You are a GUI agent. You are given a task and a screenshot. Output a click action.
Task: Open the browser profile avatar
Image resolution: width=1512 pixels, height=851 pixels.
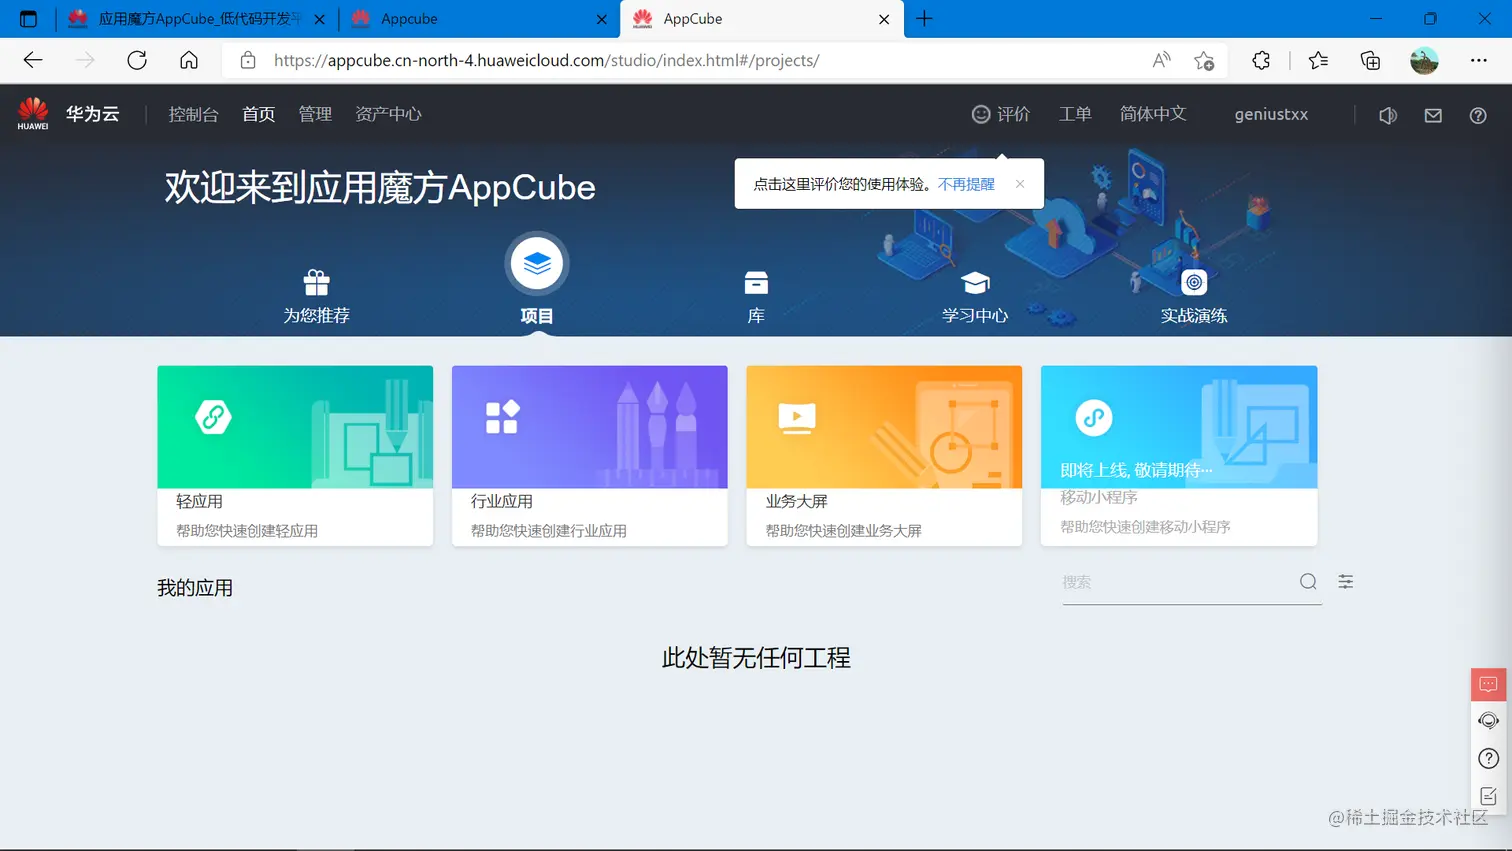click(1424, 60)
